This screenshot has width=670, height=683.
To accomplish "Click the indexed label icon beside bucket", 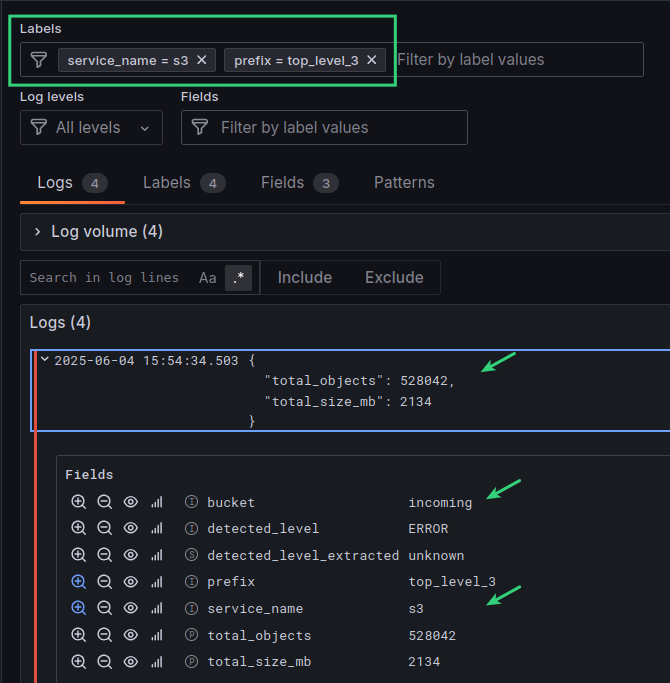I will pos(191,502).
